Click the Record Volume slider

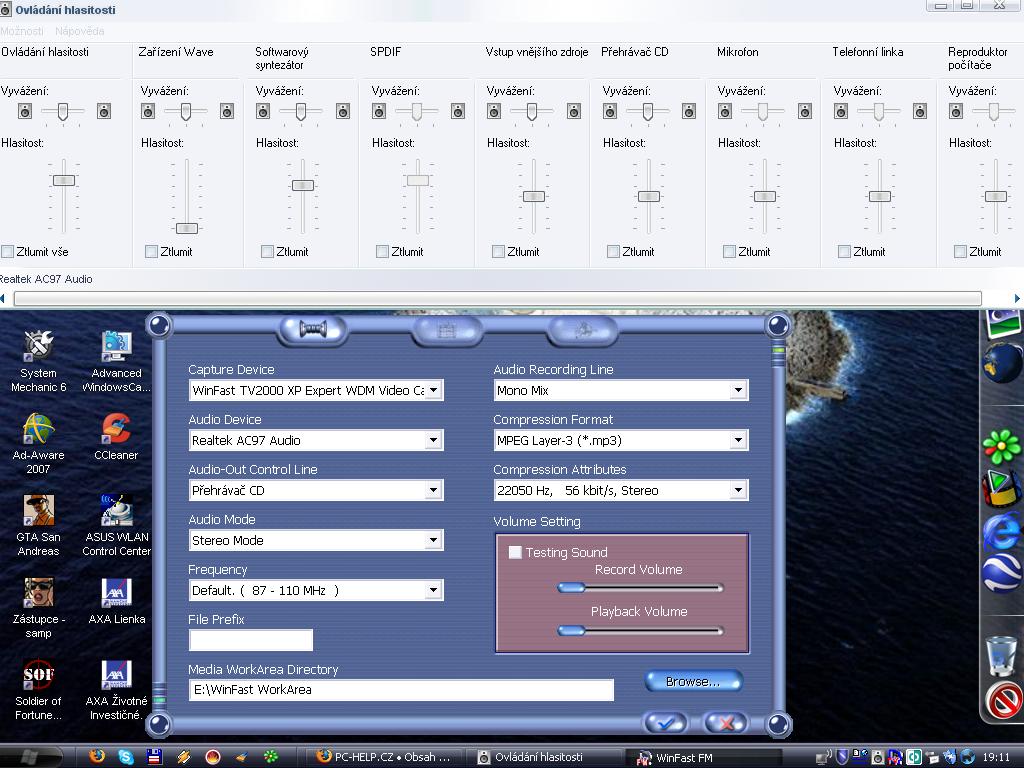click(x=640, y=588)
